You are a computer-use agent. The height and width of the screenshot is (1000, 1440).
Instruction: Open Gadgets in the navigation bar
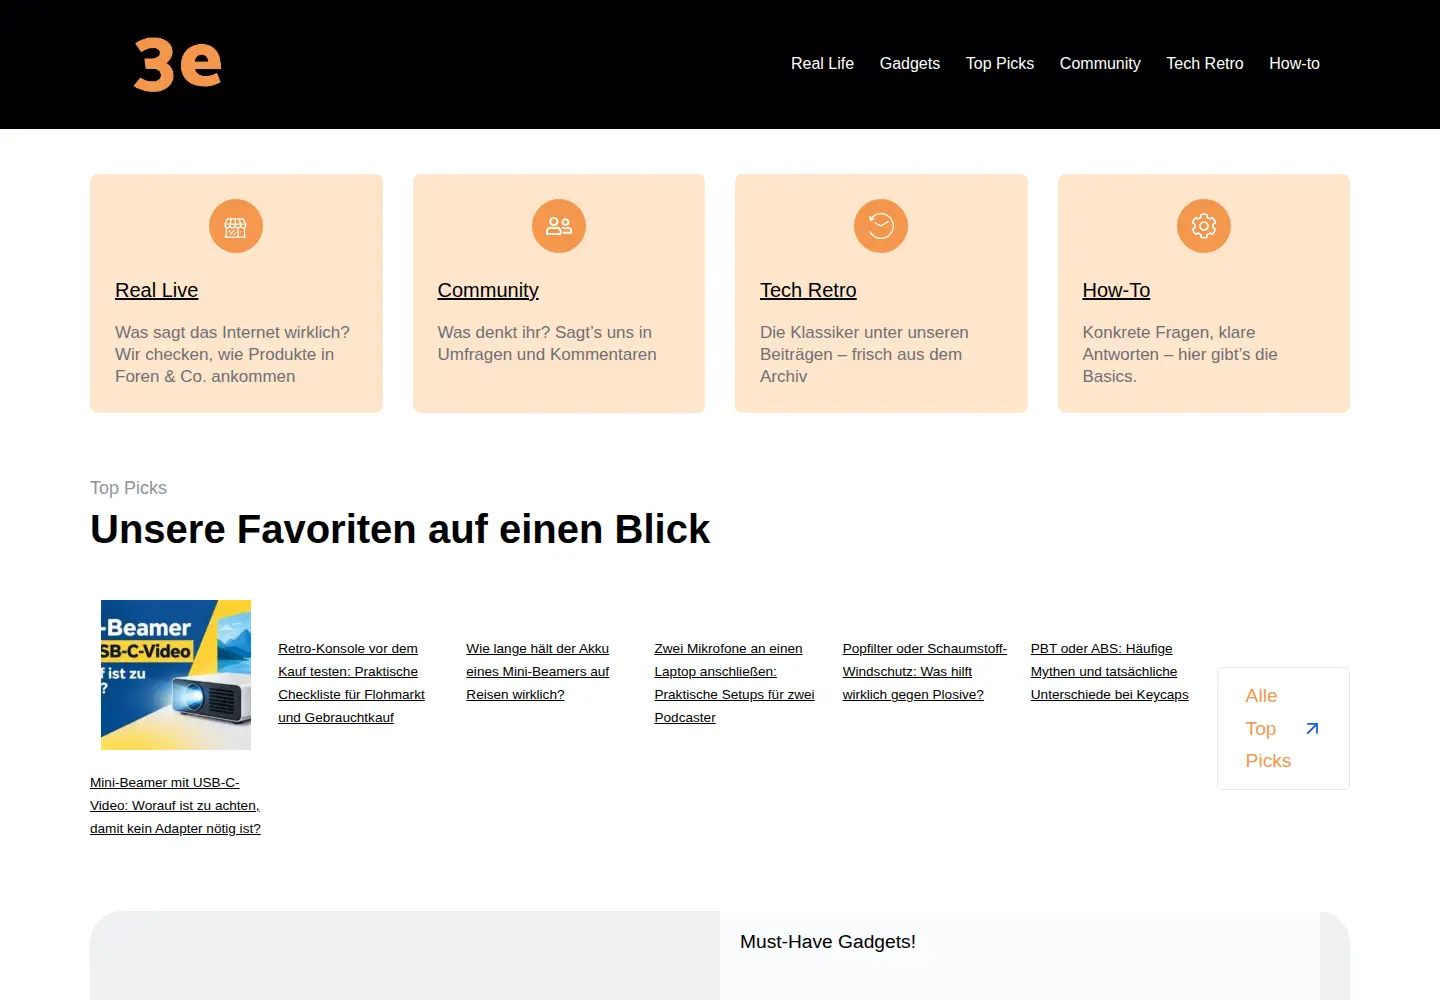pos(910,64)
